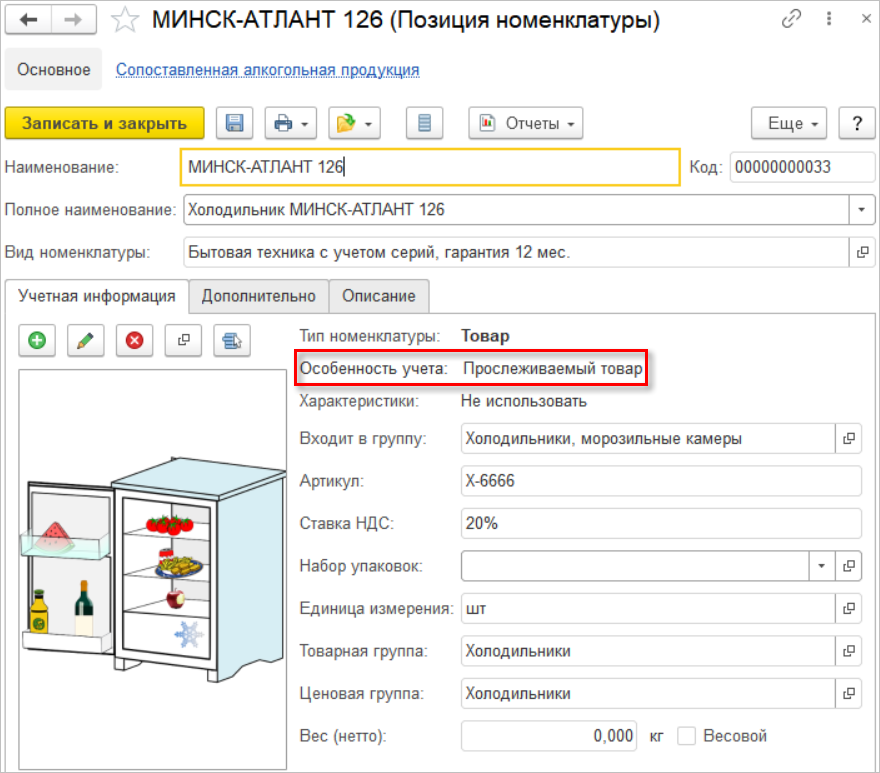Image resolution: width=880 pixels, height=773 pixels.
Task: Open the list icon in toolbar
Action: pos(424,123)
